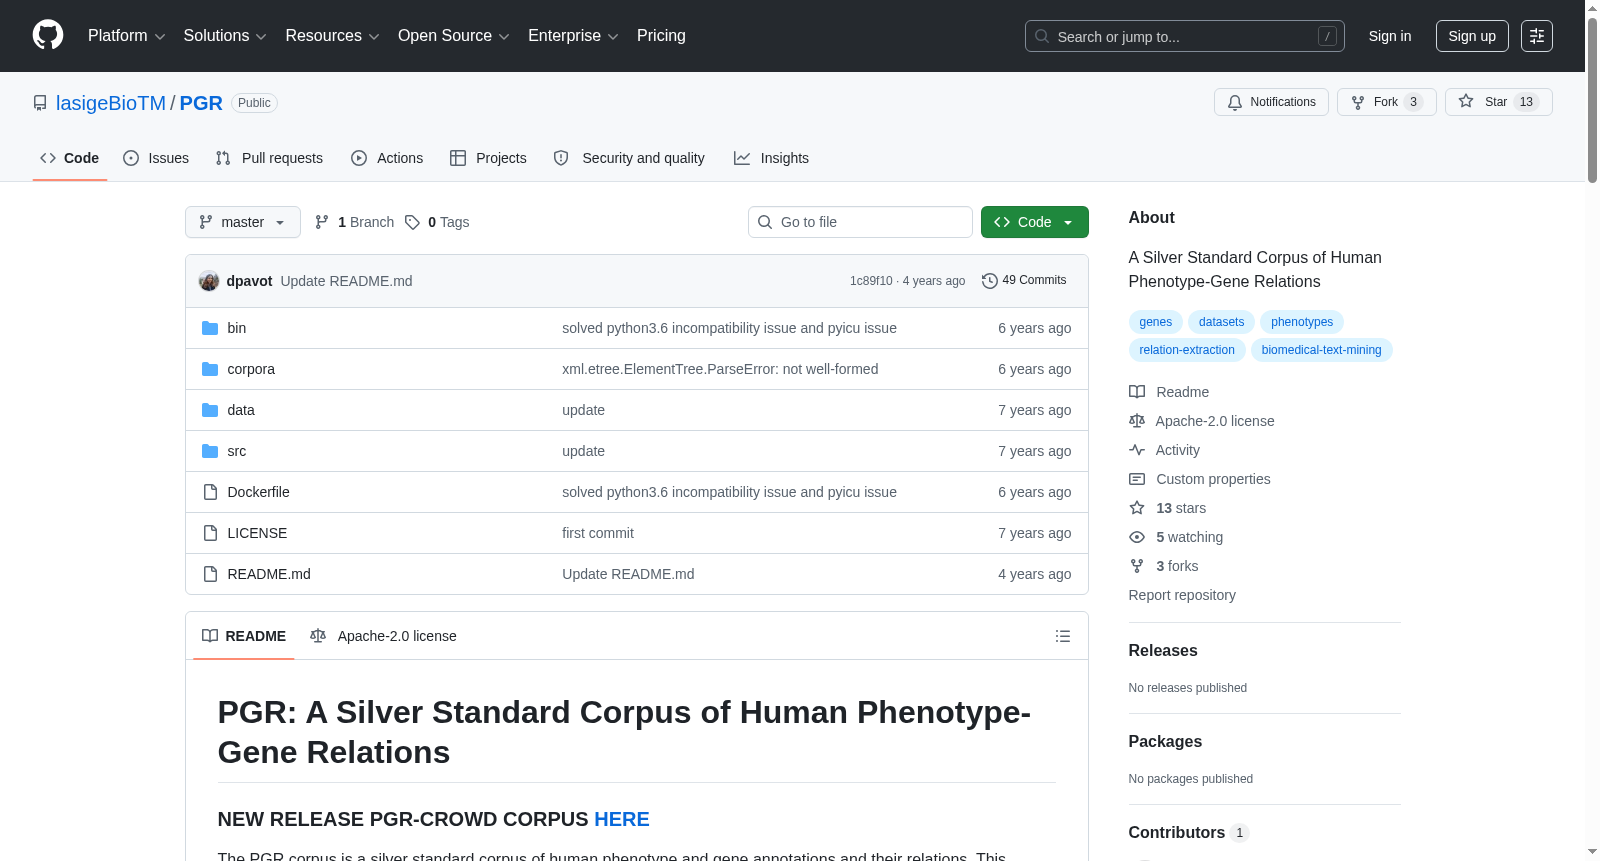Click the bin folder icon
The width and height of the screenshot is (1600, 861).
coord(210,328)
